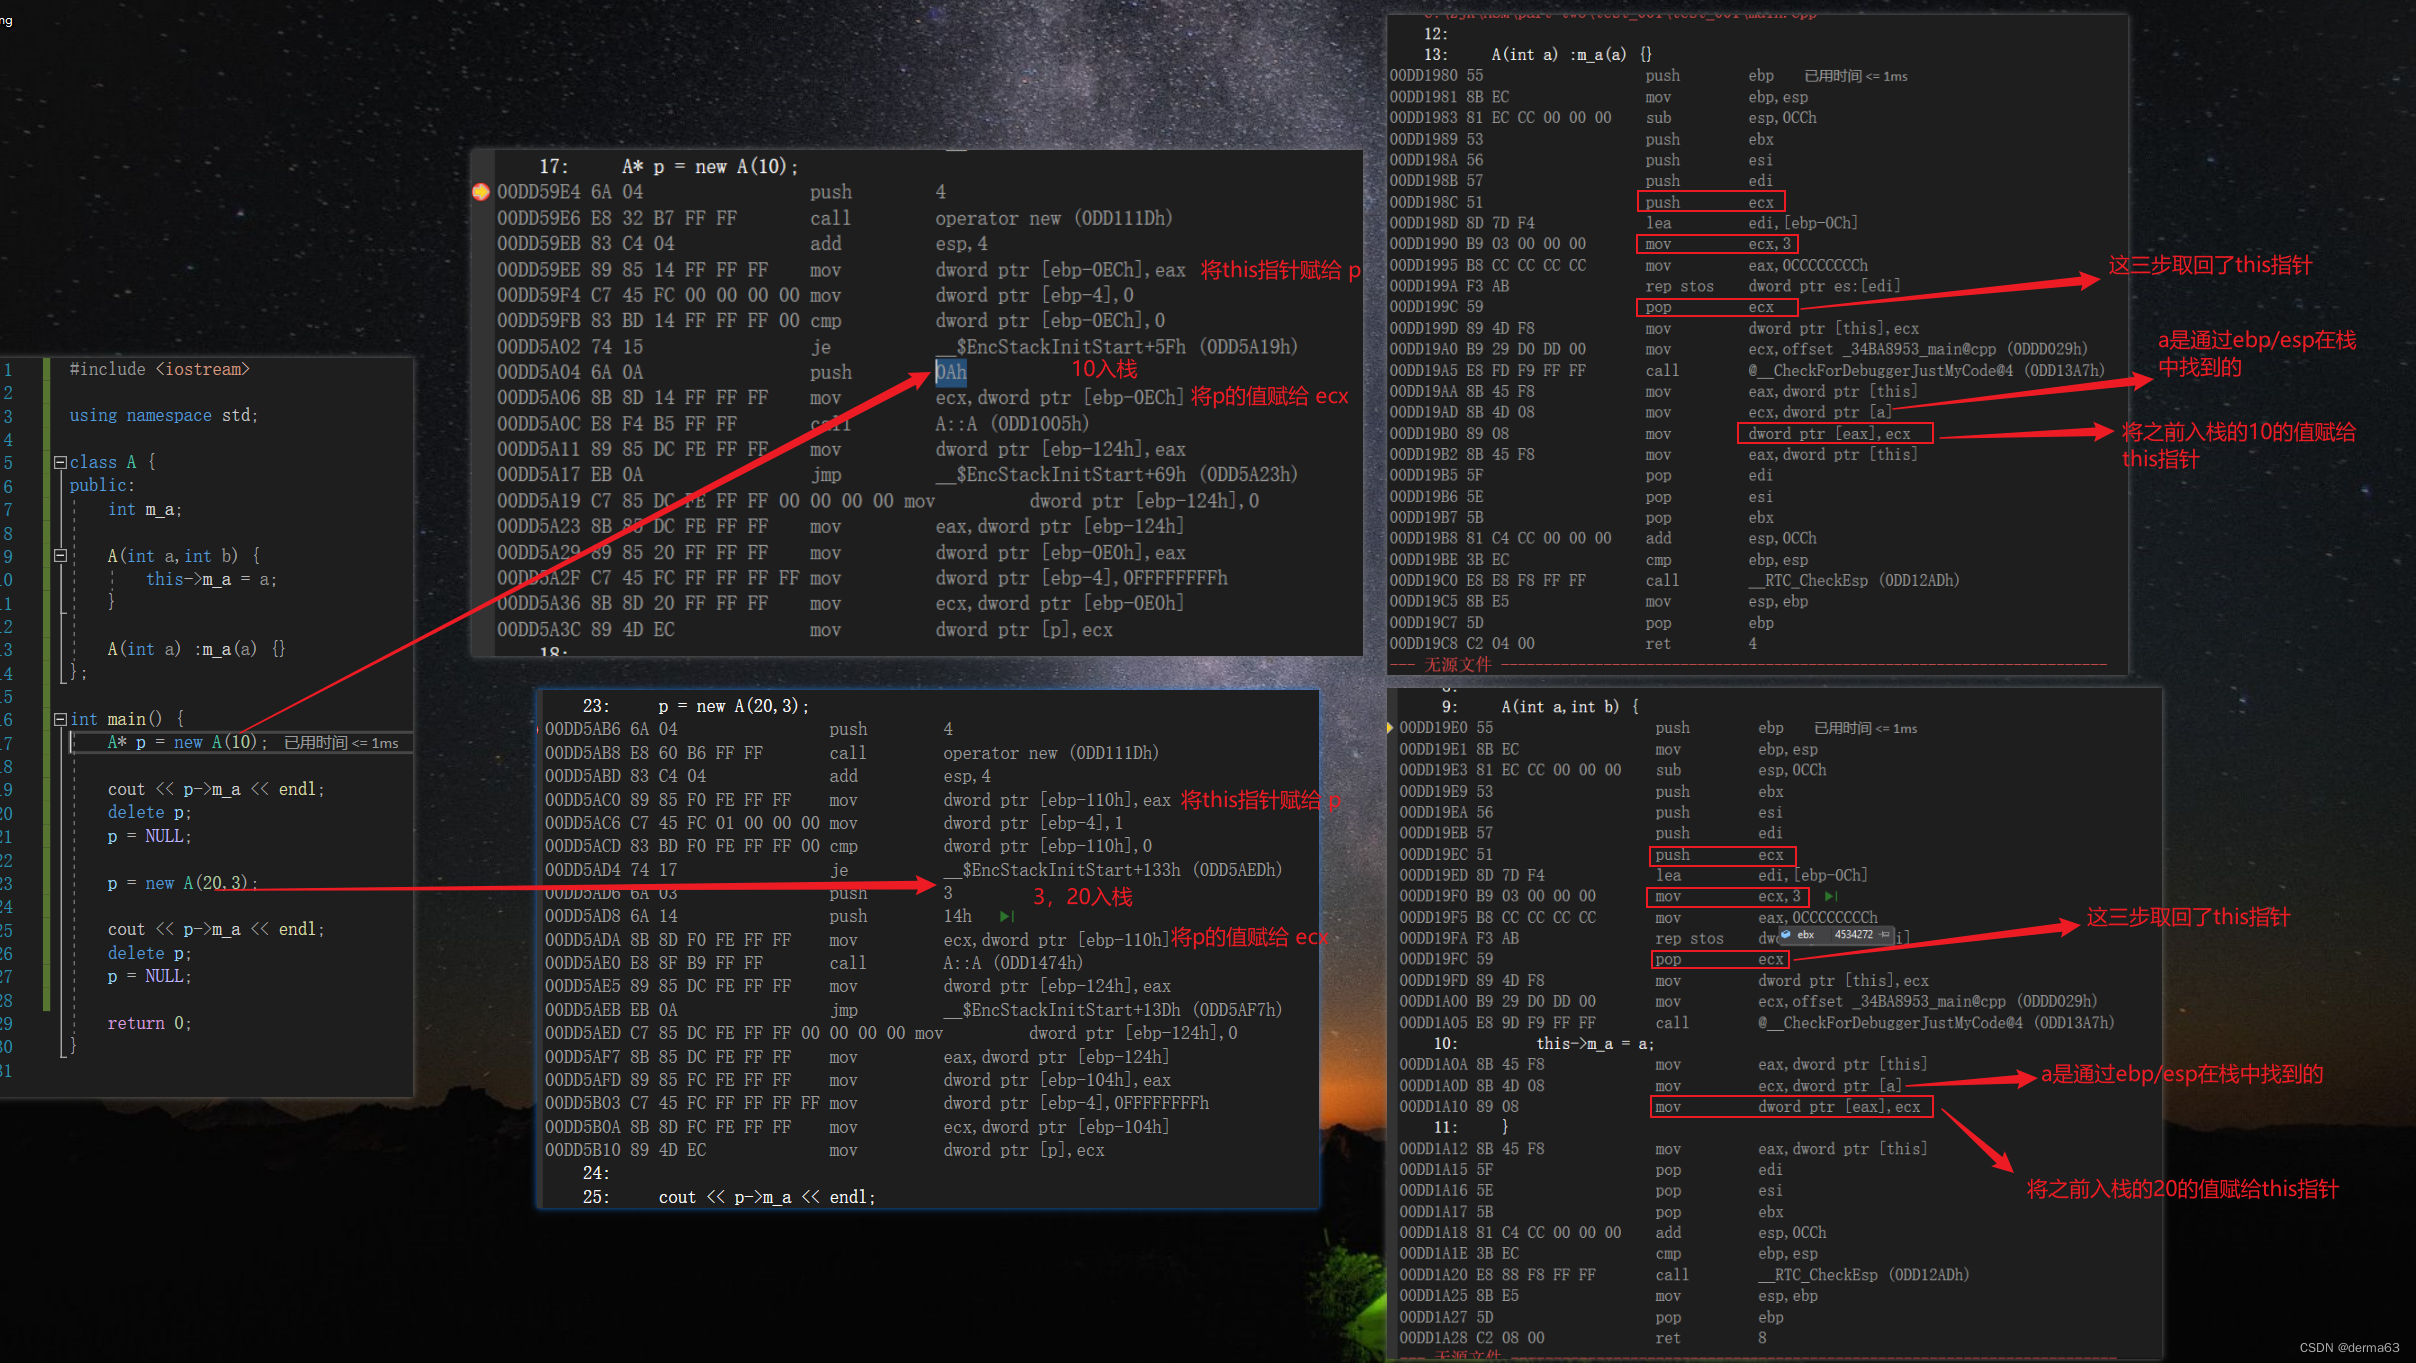This screenshot has width=2416, height=1363.
Task: Click the breakpoint dot at 00DD59E4
Action: [x=481, y=192]
